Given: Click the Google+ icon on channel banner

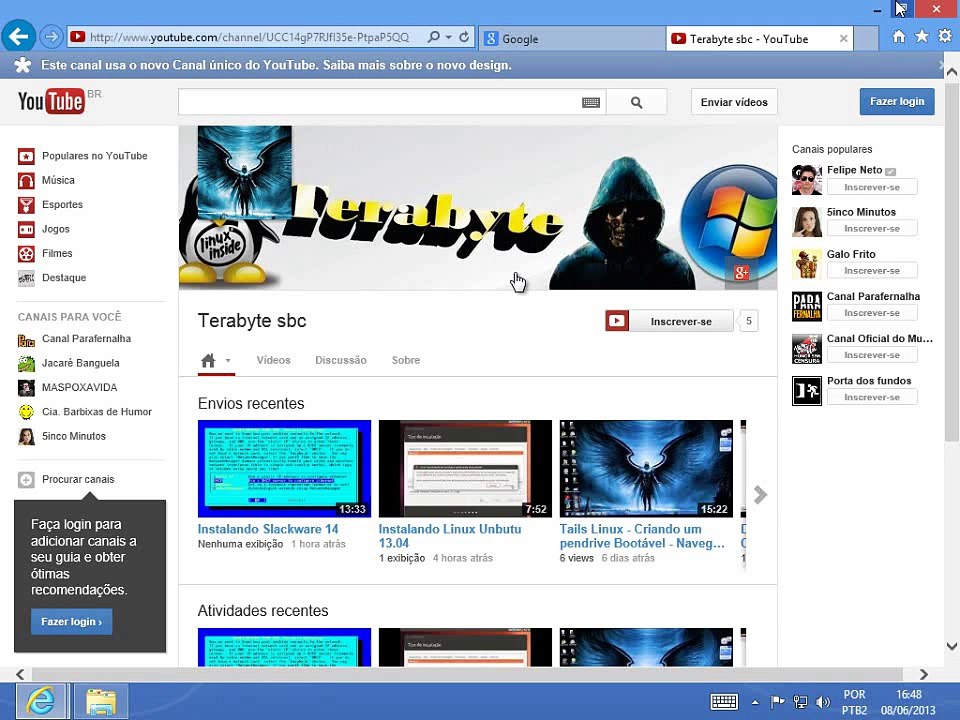Looking at the screenshot, I should click(x=741, y=272).
